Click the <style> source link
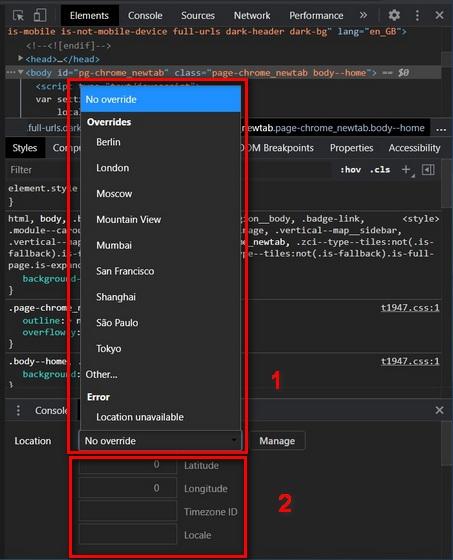453x560 pixels. pyautogui.click(x=421, y=219)
